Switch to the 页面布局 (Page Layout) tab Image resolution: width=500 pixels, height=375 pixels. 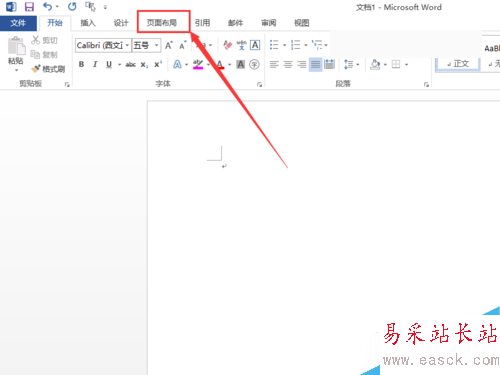(x=162, y=23)
